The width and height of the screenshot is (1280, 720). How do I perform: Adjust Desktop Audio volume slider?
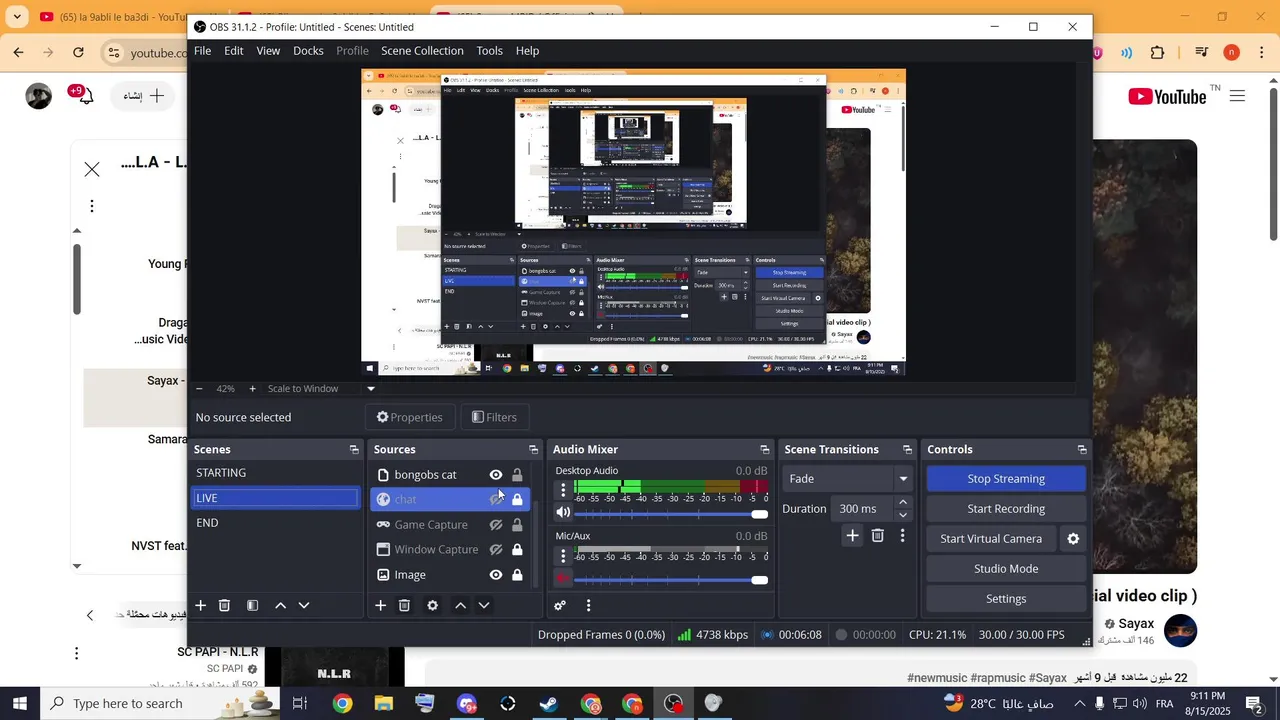pos(671,514)
